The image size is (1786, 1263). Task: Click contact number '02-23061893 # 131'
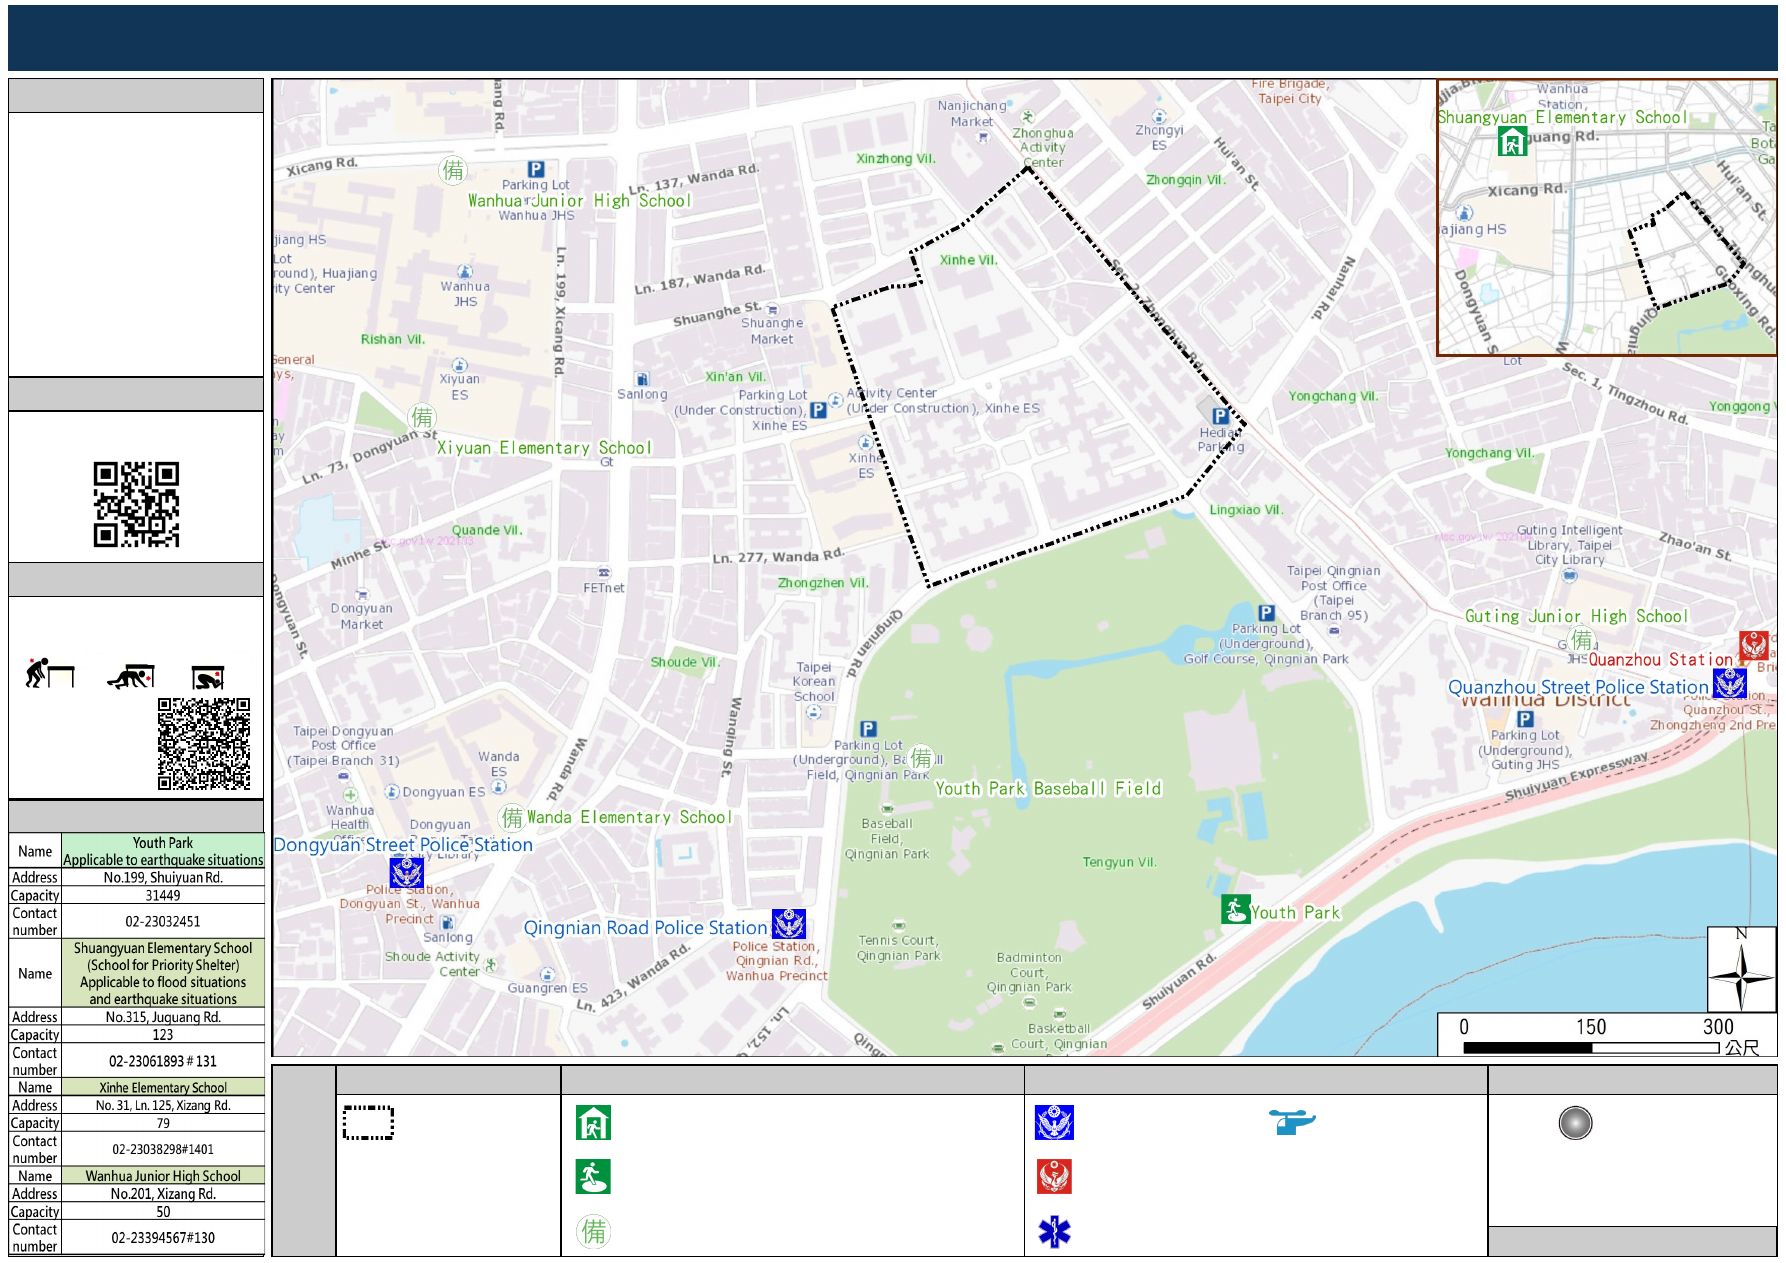[x=163, y=1061]
